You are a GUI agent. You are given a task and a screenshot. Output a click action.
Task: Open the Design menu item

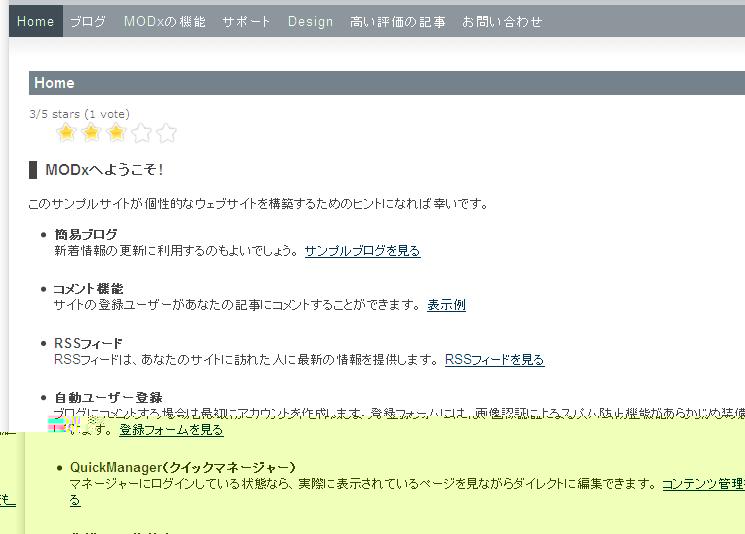tap(310, 21)
